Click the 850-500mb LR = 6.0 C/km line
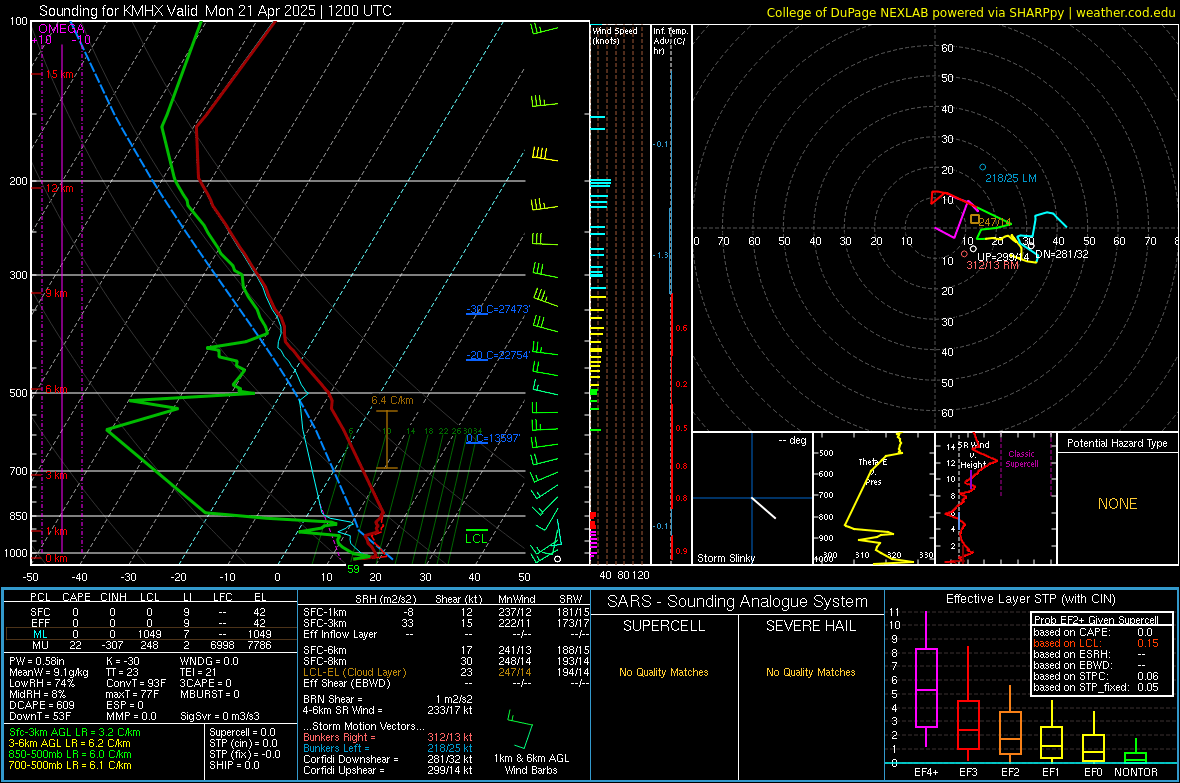The width and height of the screenshot is (1180, 783). click(x=70, y=754)
